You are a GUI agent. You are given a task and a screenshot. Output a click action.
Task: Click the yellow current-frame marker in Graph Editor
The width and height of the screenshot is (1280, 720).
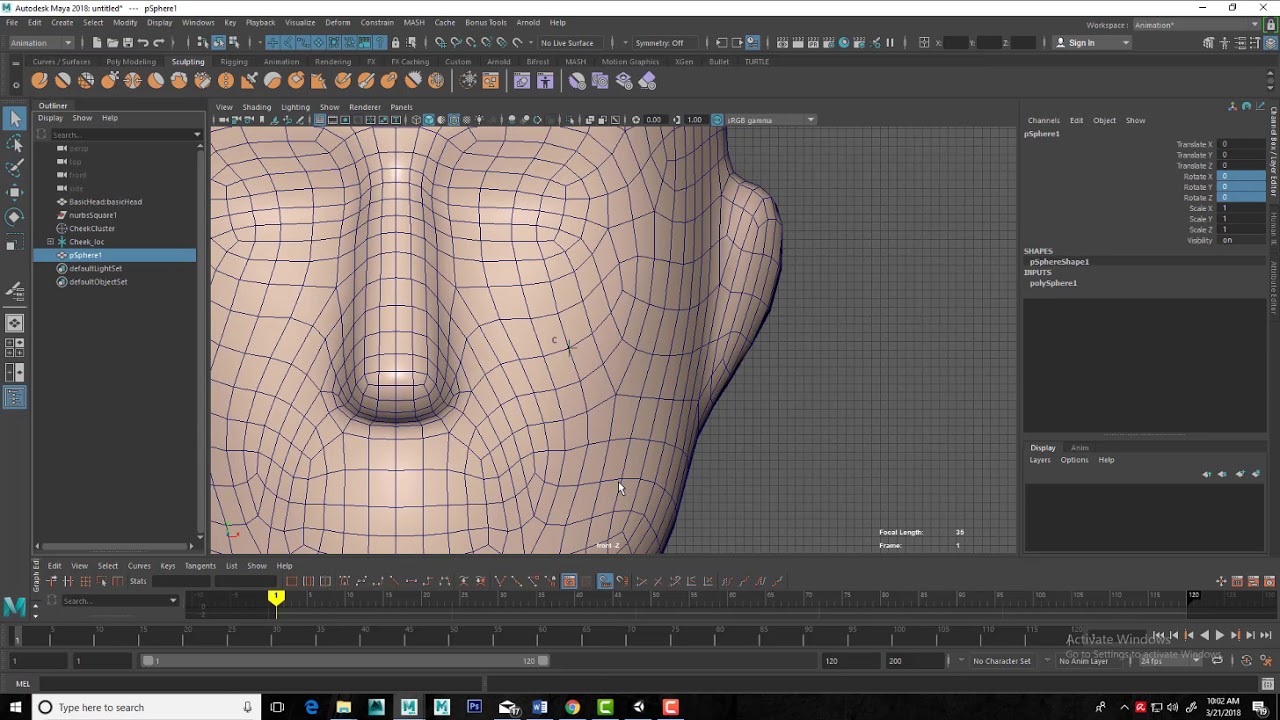coord(276,597)
